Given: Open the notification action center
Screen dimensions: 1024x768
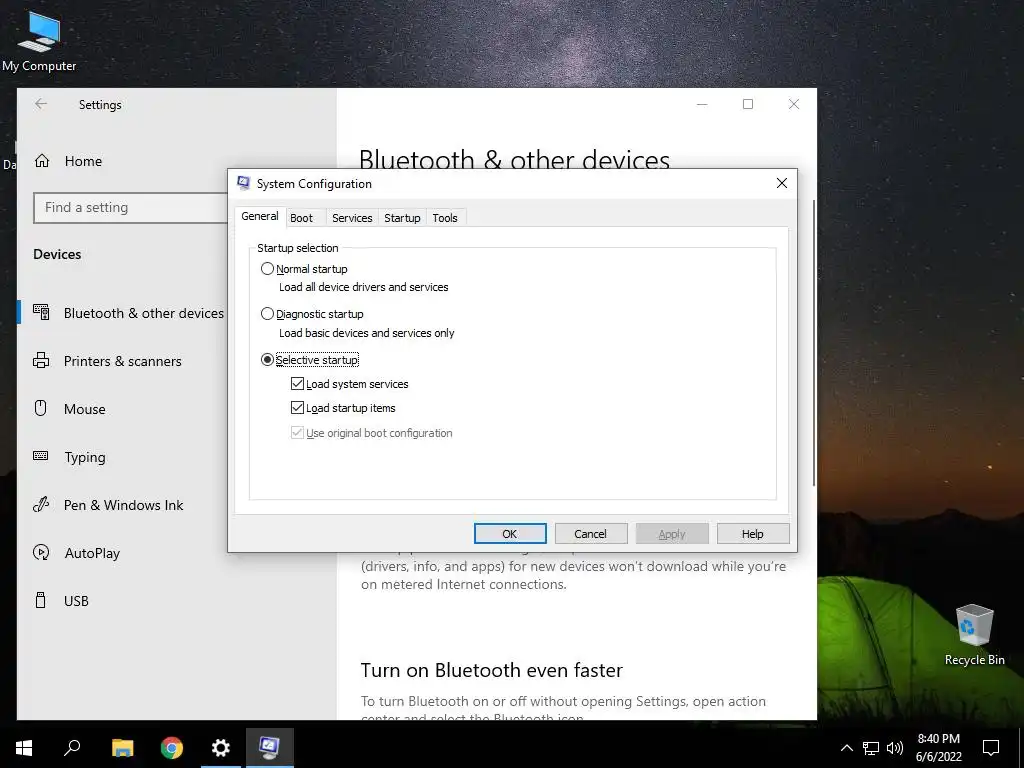Looking at the screenshot, I should (991, 748).
